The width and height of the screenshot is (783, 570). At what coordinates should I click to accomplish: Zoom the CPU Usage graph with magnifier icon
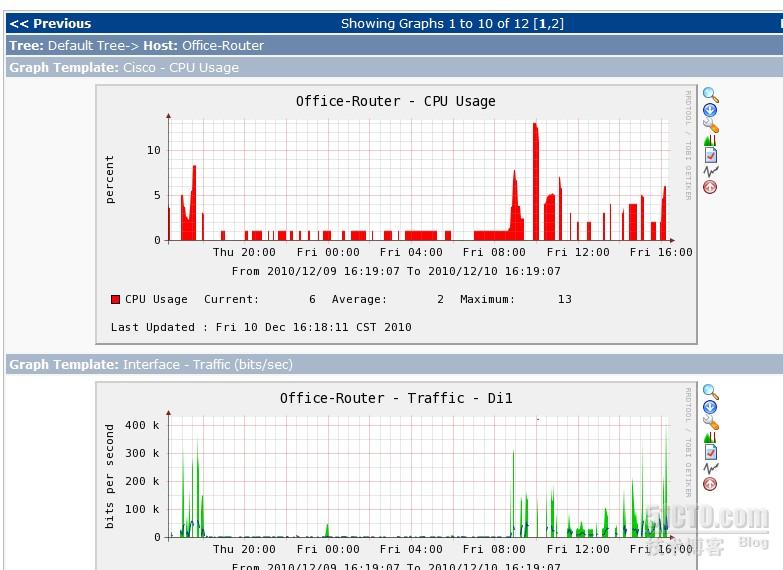[x=711, y=94]
